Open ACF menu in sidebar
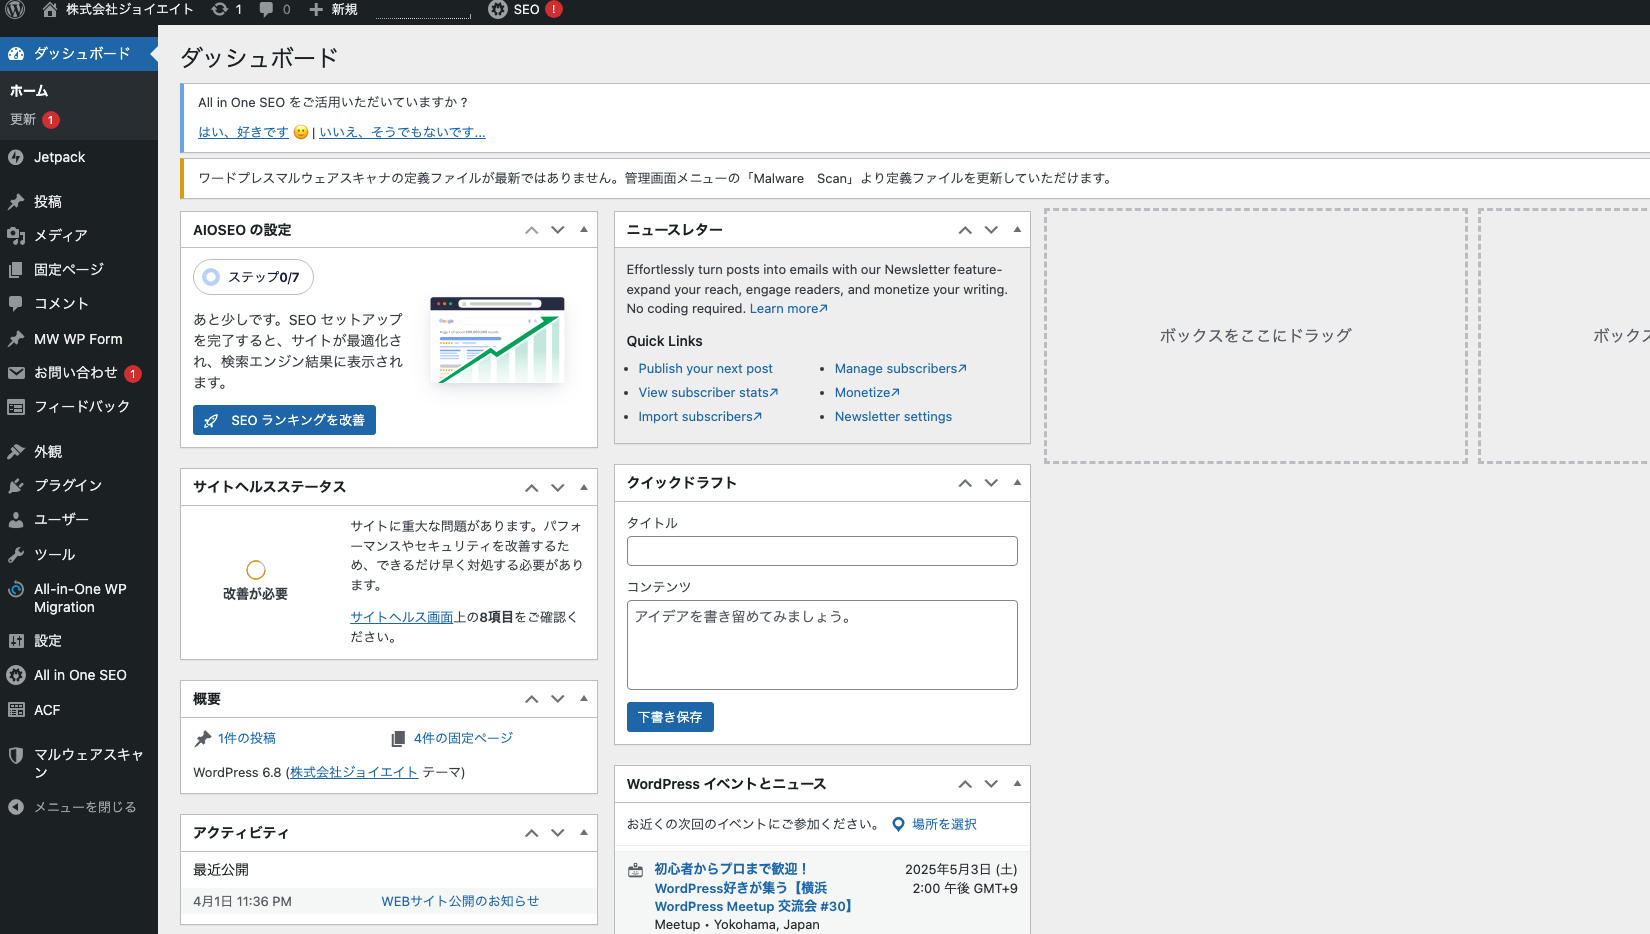Viewport: 1650px width, 934px height. [x=79, y=710]
